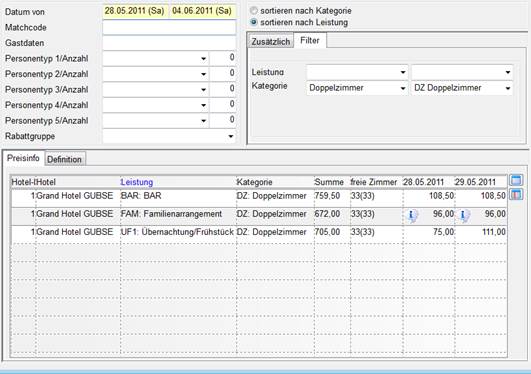The height and width of the screenshot is (374, 531).
Task: Open the Definition tab
Action: tap(64, 159)
